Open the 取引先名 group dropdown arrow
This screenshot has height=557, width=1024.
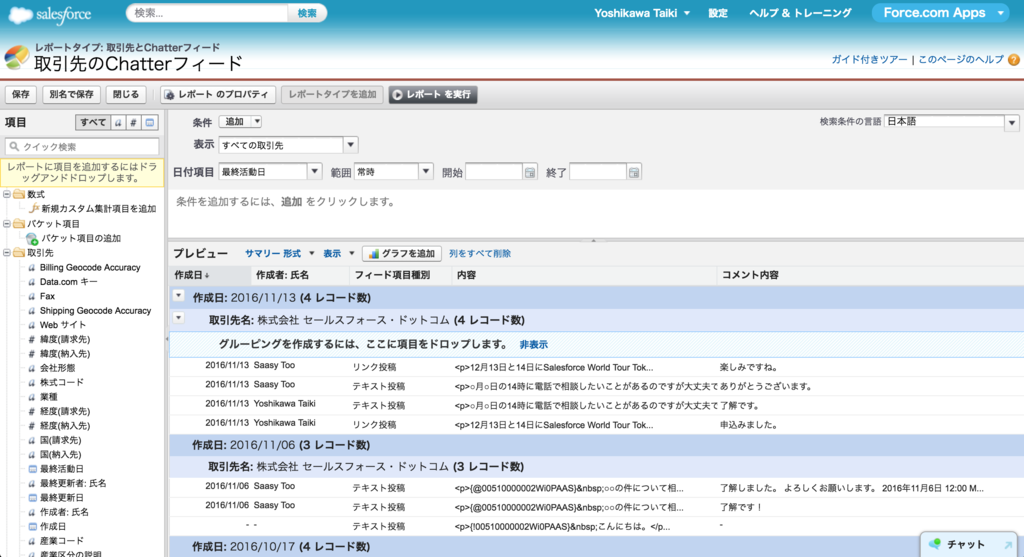178,318
